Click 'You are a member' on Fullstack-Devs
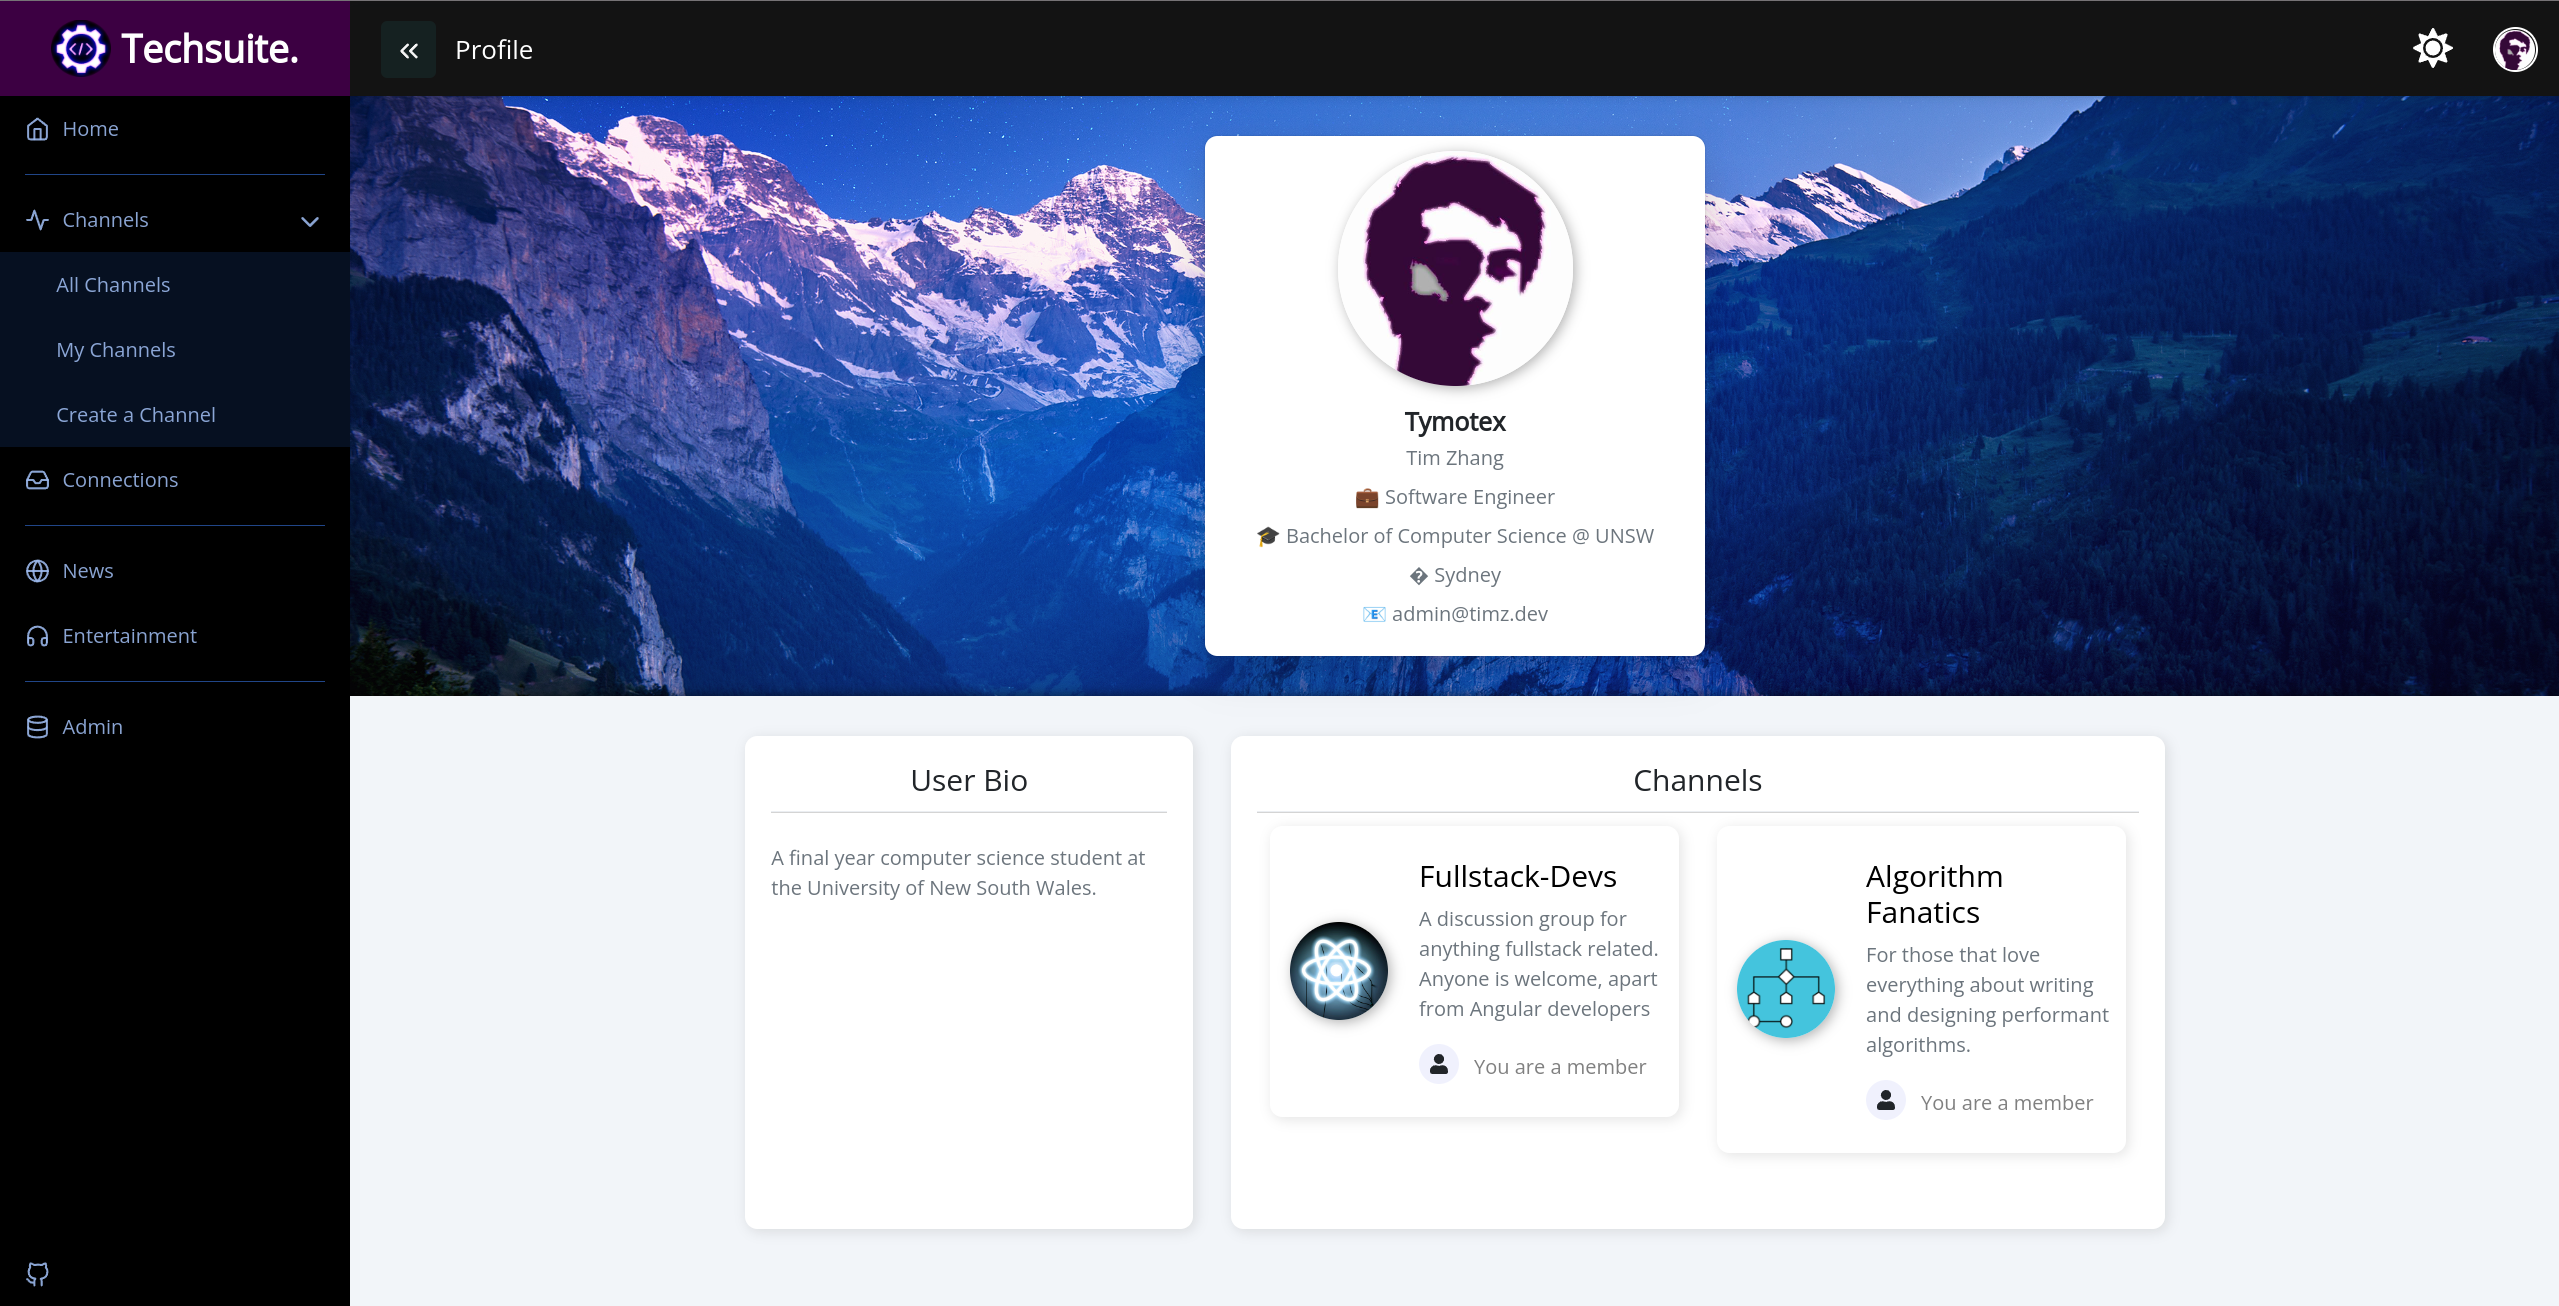Viewport: 2559px width, 1306px height. coord(1559,1066)
